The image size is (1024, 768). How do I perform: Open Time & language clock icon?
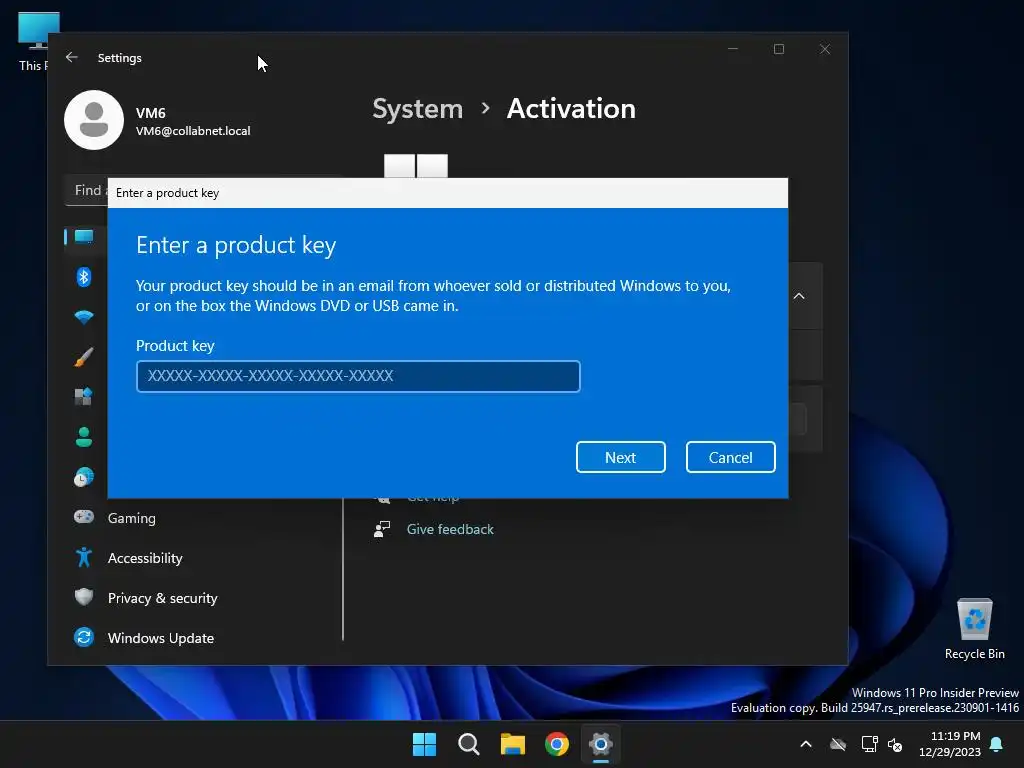pyautogui.click(x=84, y=477)
